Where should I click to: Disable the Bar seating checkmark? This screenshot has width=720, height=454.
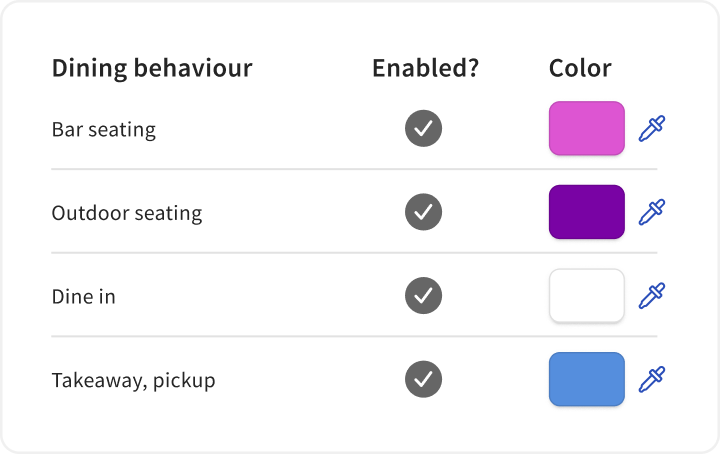point(423,129)
